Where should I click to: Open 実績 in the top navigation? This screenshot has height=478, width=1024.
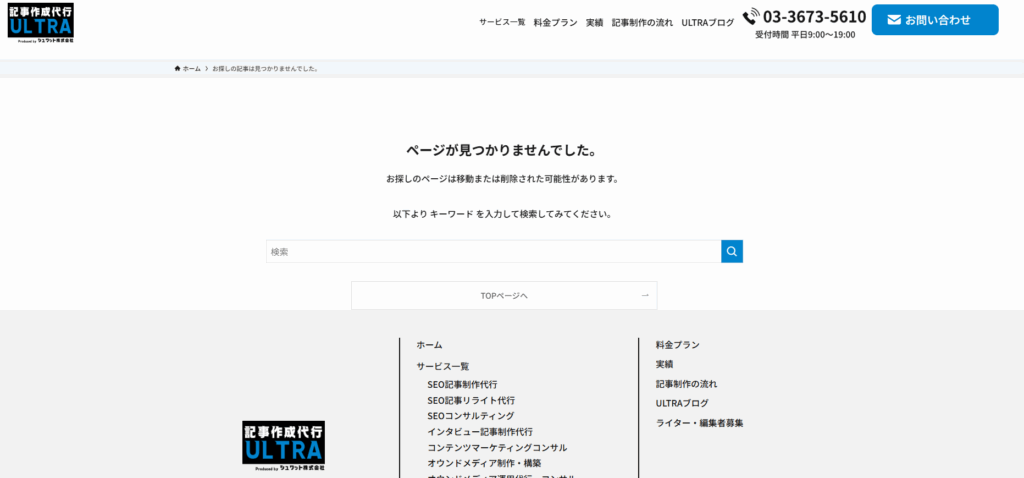click(594, 22)
